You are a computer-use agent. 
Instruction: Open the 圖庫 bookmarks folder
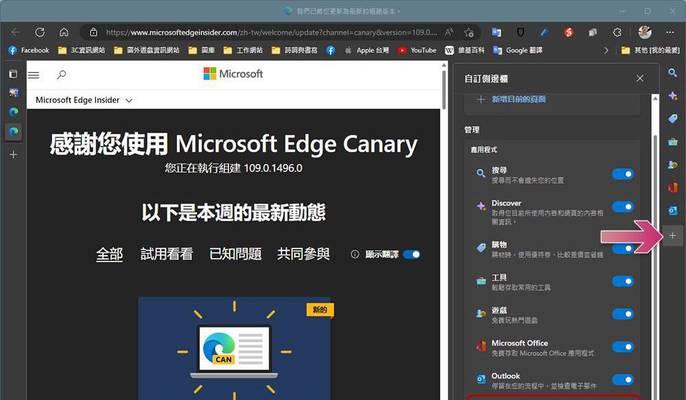[202, 50]
